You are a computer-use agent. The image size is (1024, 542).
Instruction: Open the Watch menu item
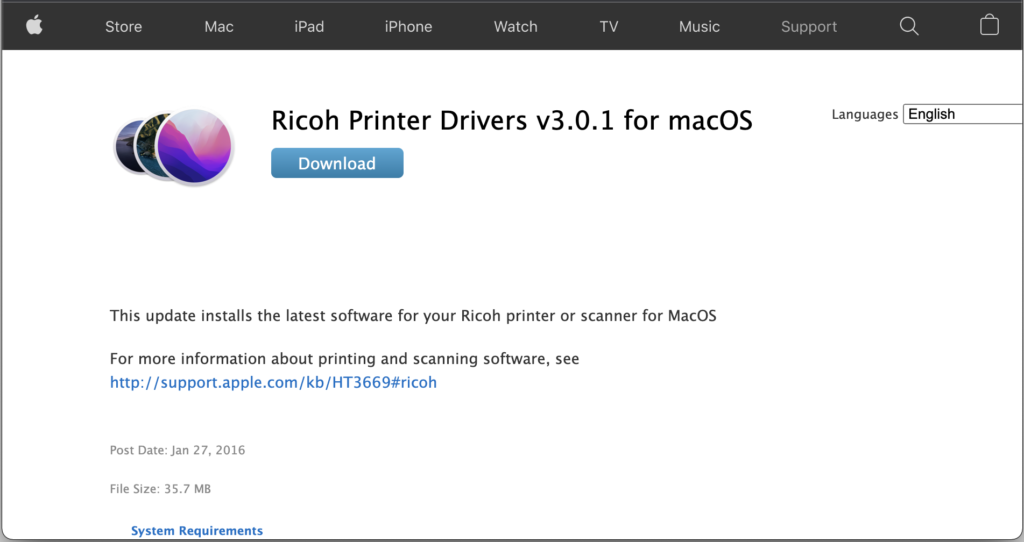(x=515, y=27)
